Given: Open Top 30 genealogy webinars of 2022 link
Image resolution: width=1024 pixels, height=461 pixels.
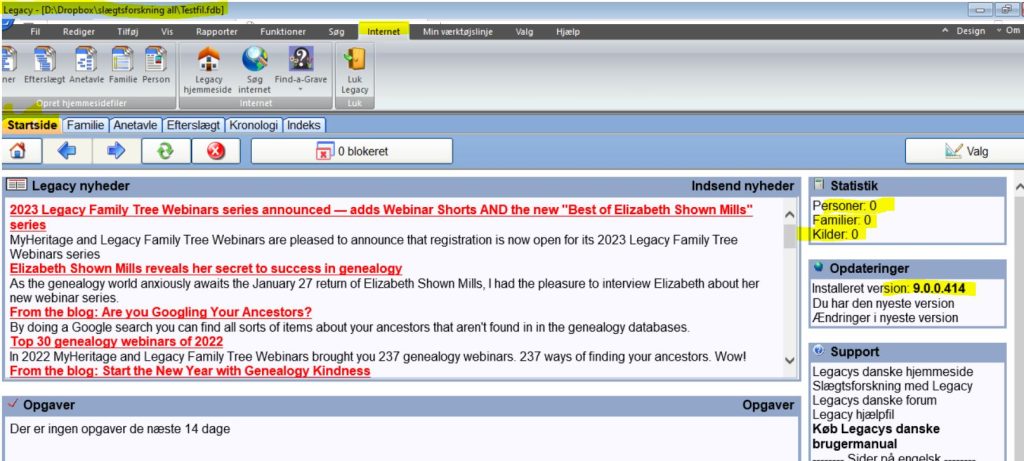Looking at the screenshot, I should tap(116, 342).
